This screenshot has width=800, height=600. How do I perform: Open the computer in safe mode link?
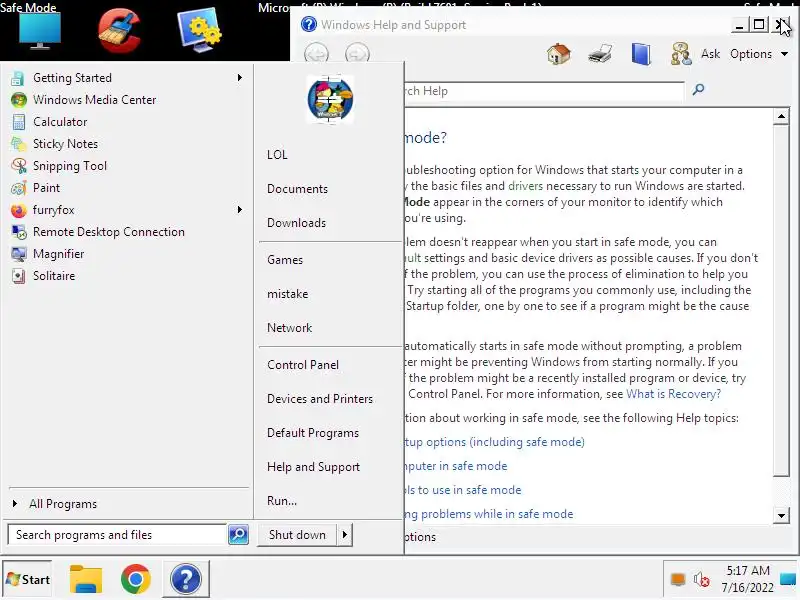(456, 466)
